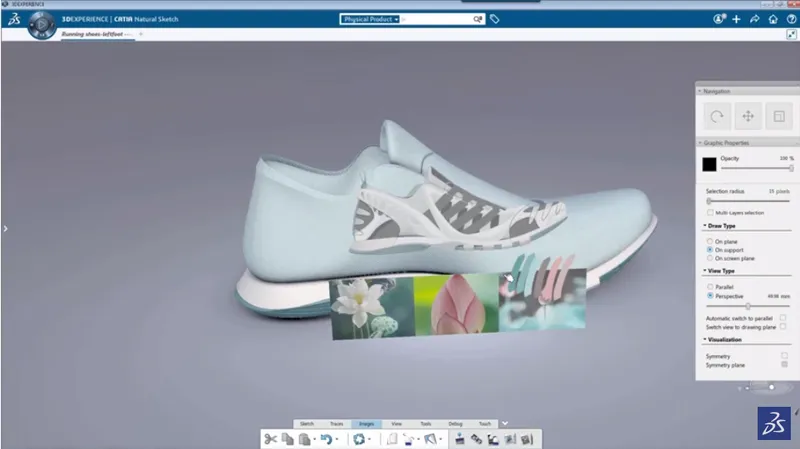This screenshot has height=449, width=800.
Task: Click the link chain image tool icon
Action: (477, 439)
